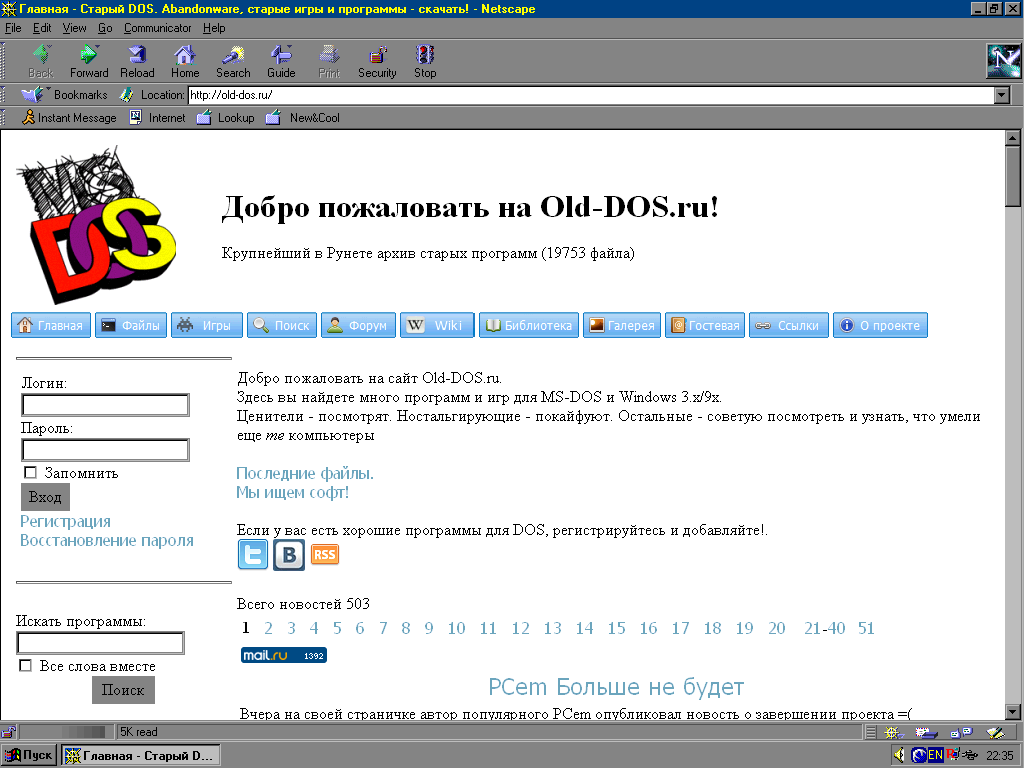The height and width of the screenshot is (768, 1024).
Task: Open the Поиск nav button in menu bar
Action: click(x=282, y=325)
